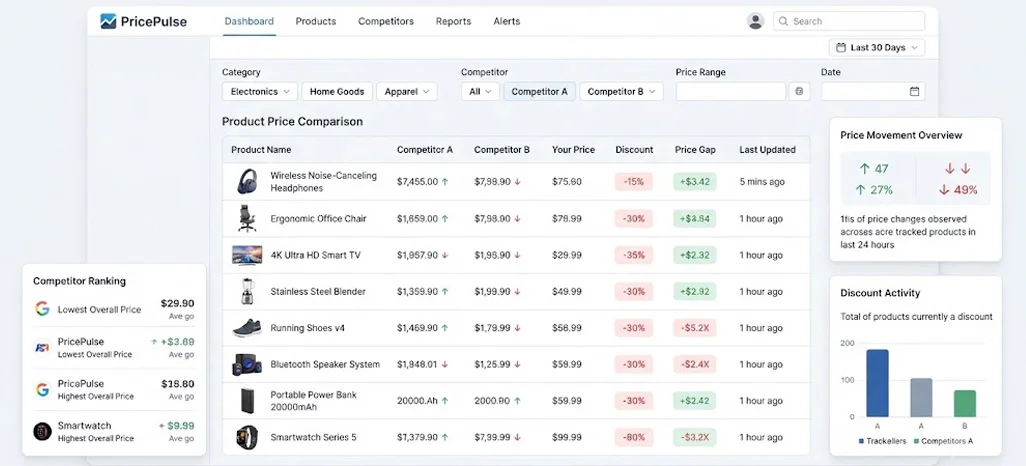The image size is (1026, 466).
Task: Click the Google logo beside Lowest Overall Price $29.90
Action: (43, 309)
